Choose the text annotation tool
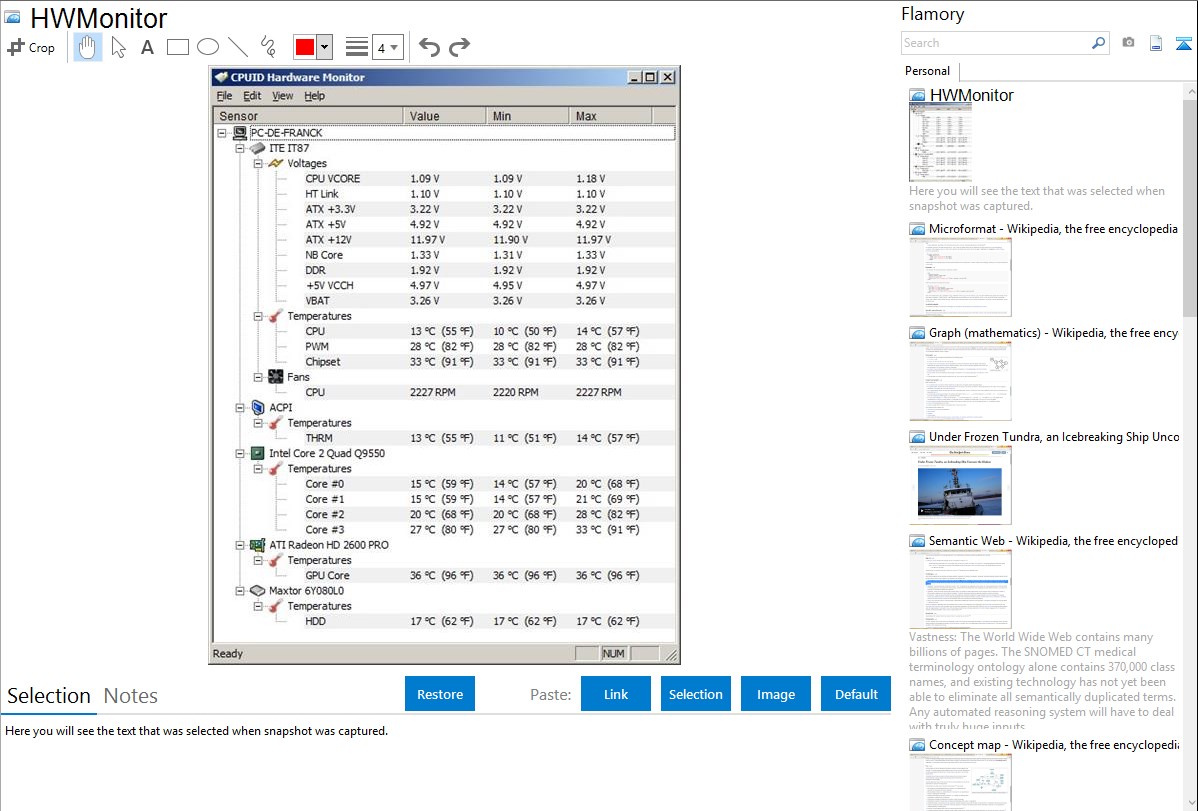The height and width of the screenshot is (811, 1198). pos(147,47)
